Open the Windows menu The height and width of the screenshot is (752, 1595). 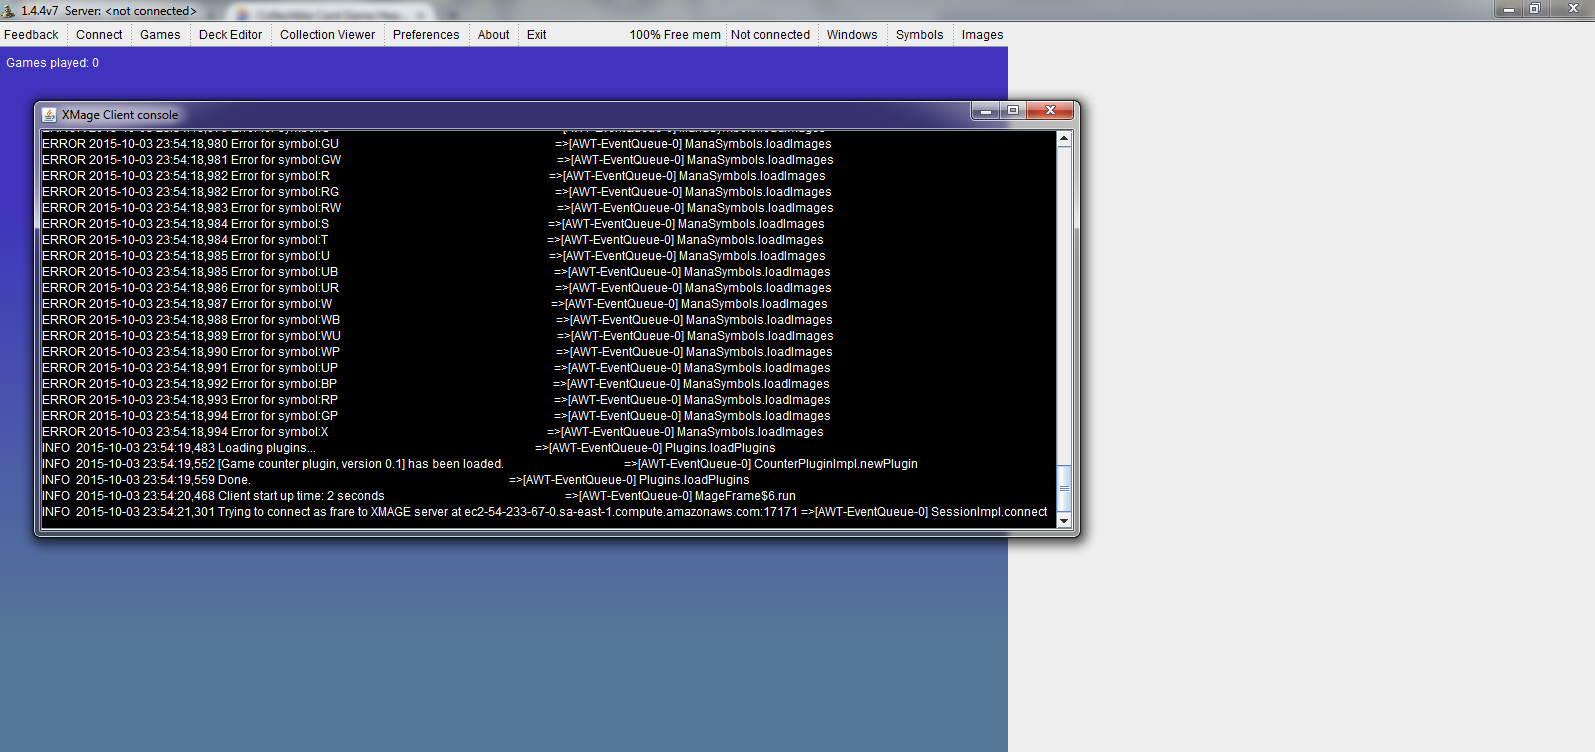[851, 35]
